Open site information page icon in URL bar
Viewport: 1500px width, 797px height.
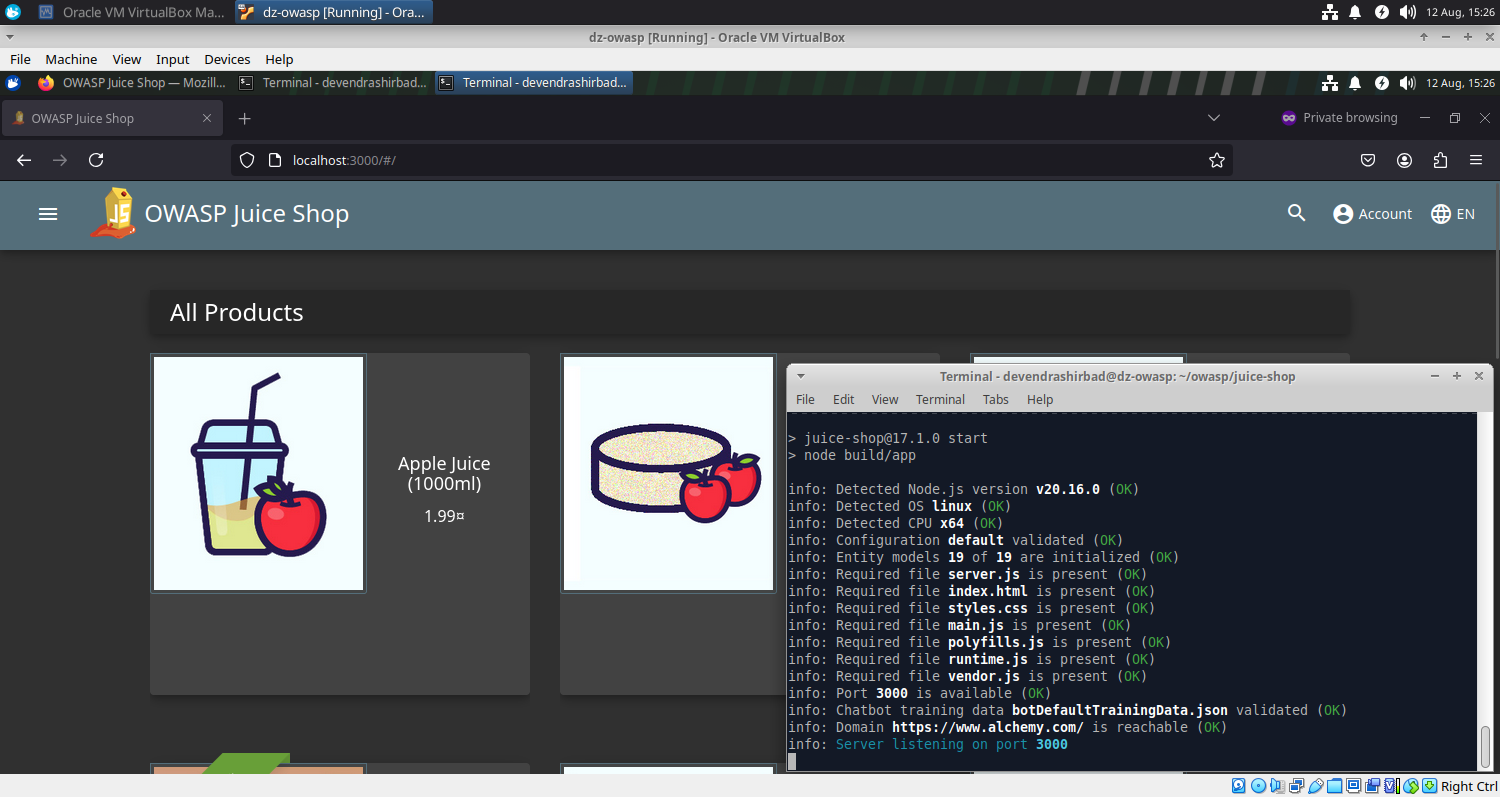[275, 160]
